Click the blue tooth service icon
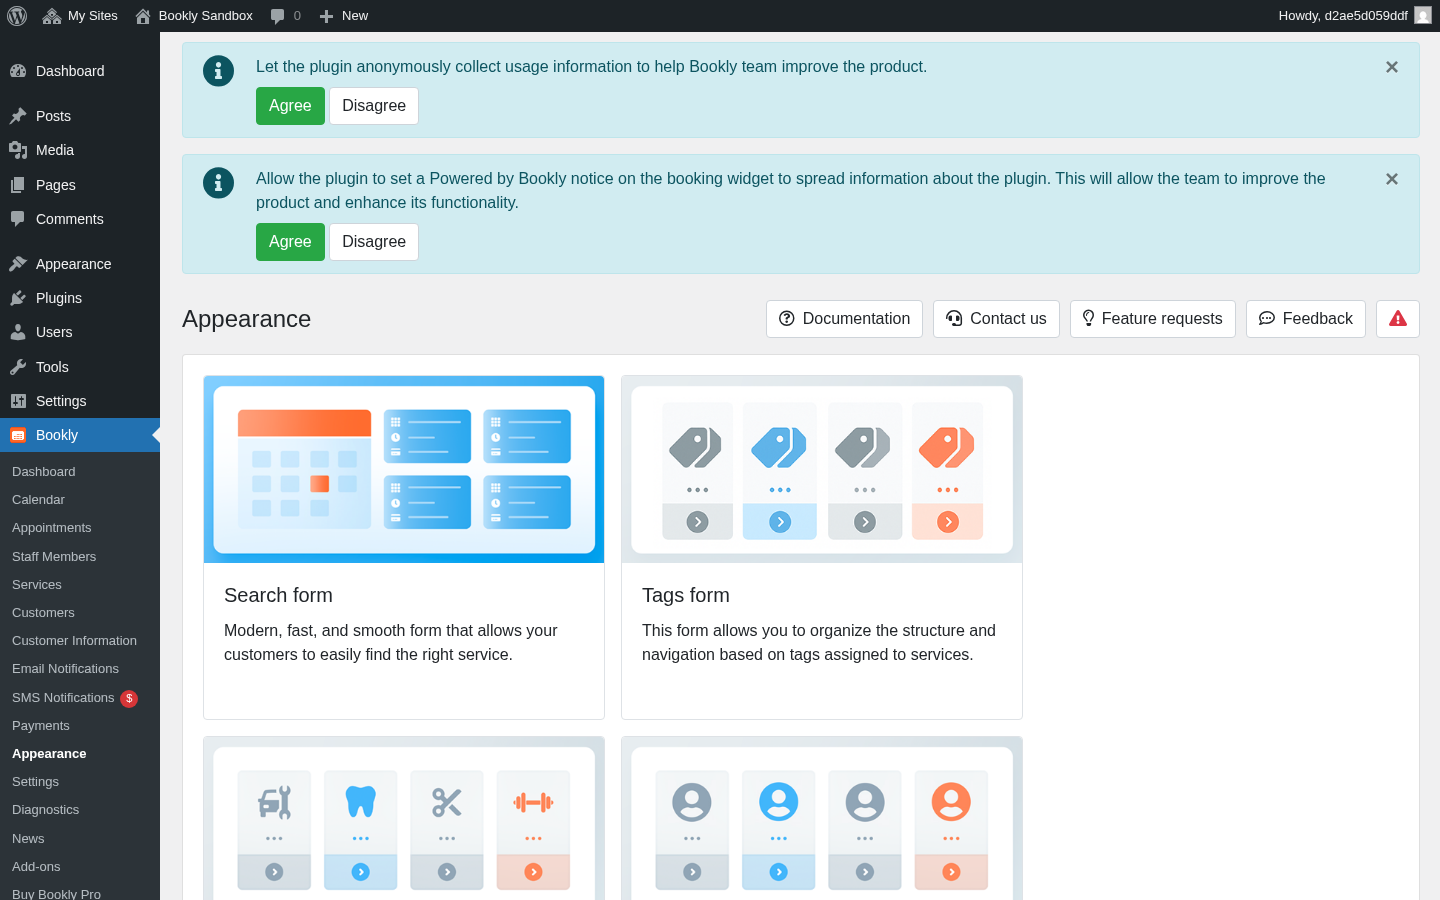 (x=361, y=802)
